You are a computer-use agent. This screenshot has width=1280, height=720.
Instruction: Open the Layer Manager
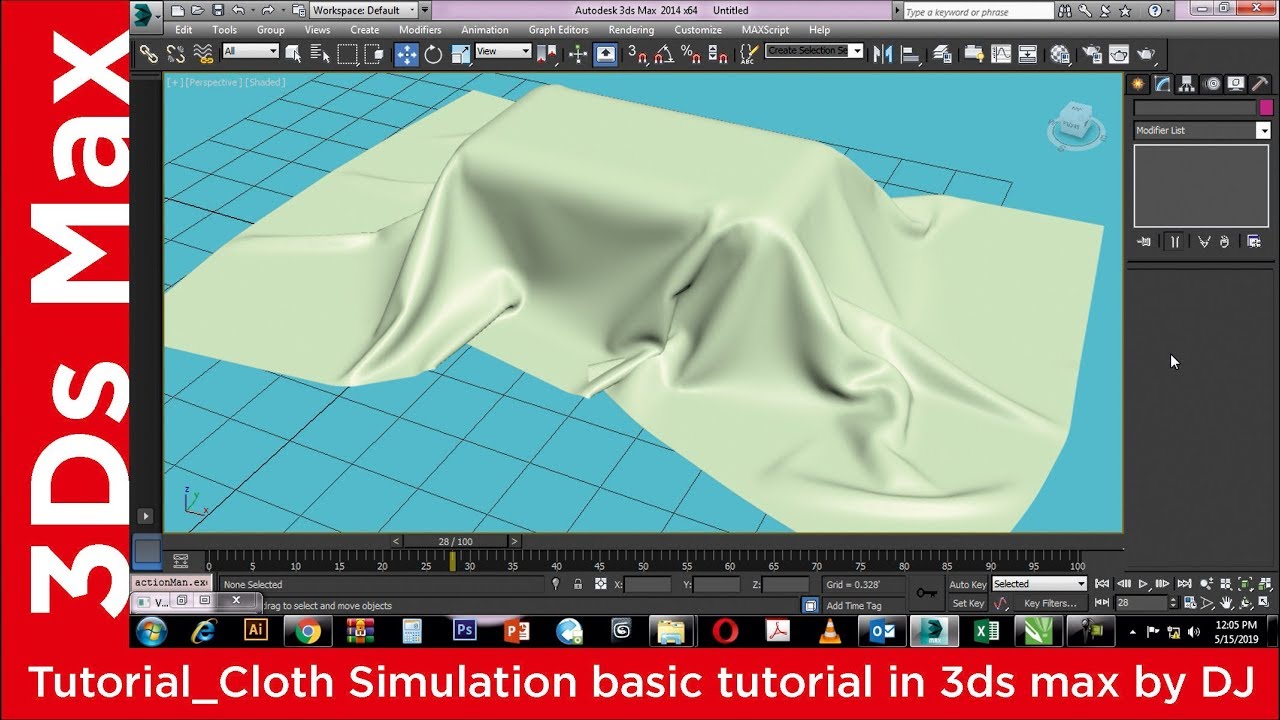pyautogui.click(x=941, y=54)
